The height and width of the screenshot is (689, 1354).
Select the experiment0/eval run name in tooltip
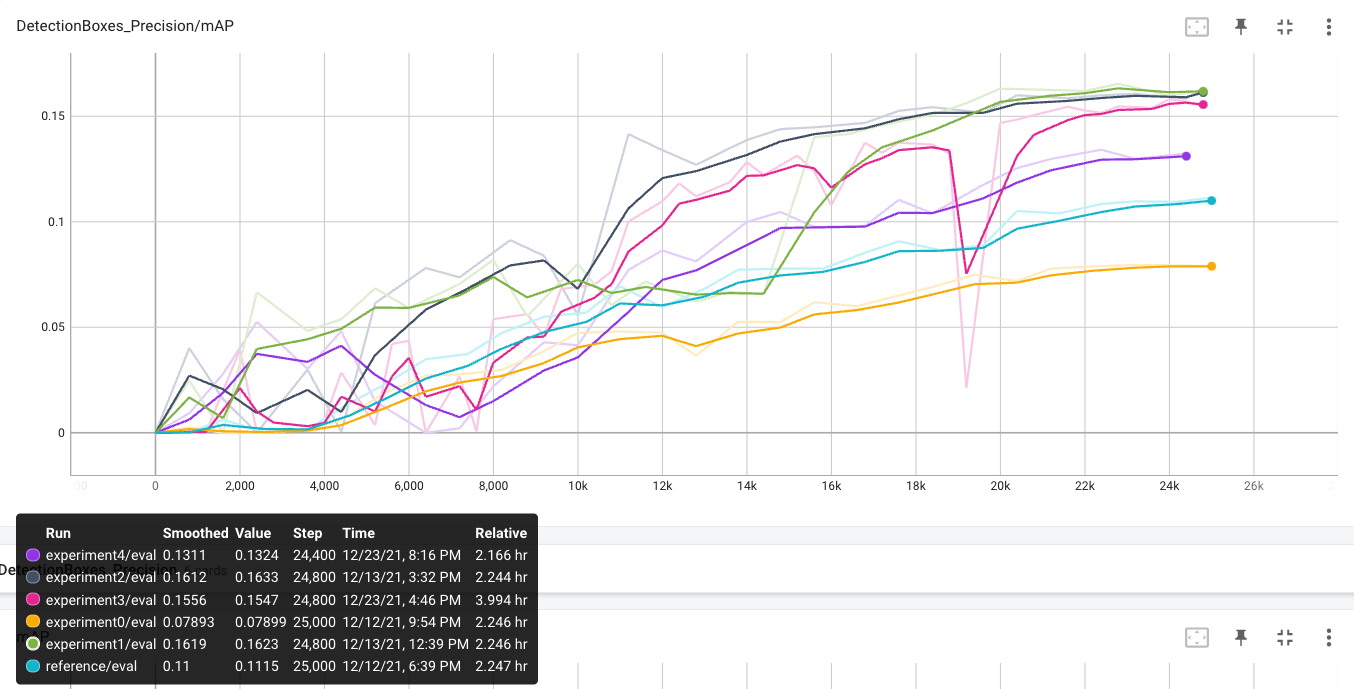tap(101, 622)
